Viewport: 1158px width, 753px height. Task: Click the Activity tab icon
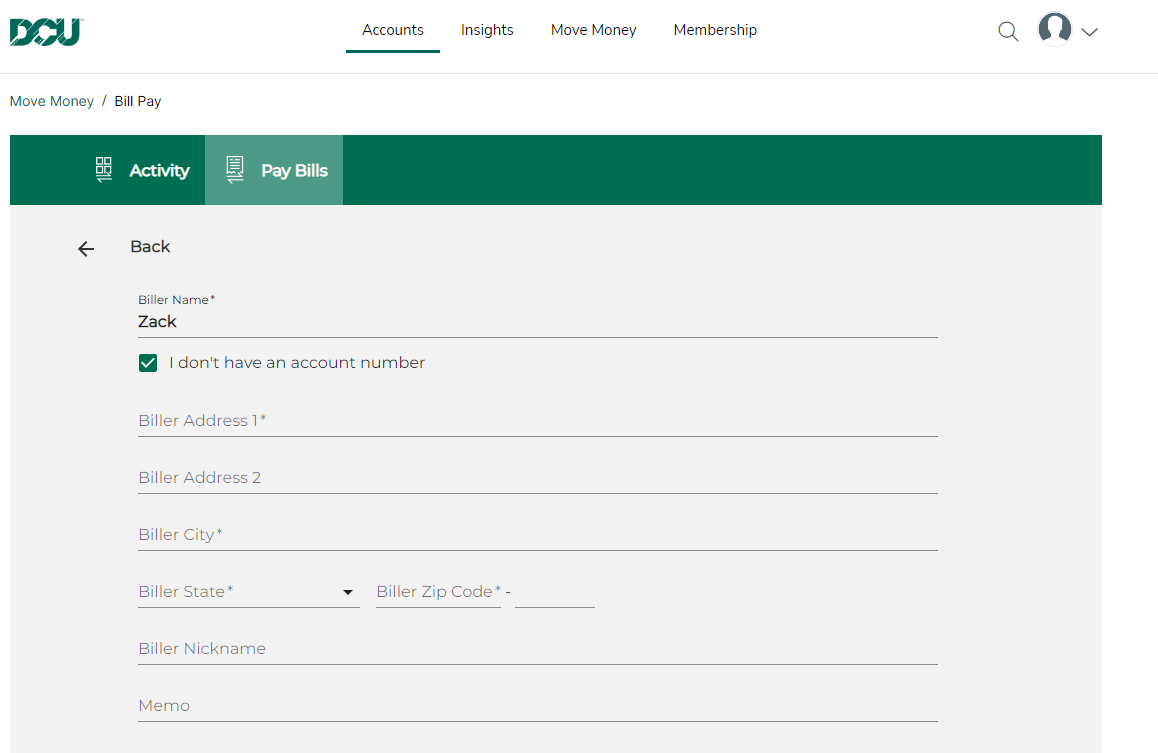[104, 169]
